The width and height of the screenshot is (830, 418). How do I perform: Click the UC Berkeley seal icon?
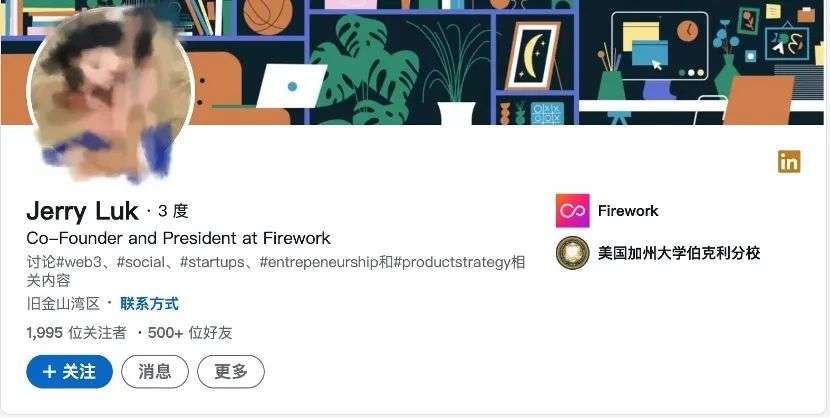[572, 252]
